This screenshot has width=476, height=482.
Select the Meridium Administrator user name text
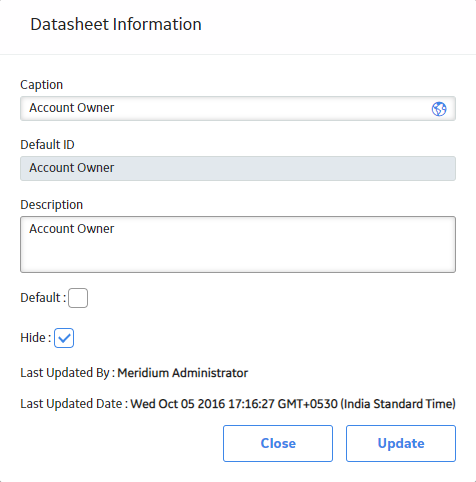(x=183, y=373)
